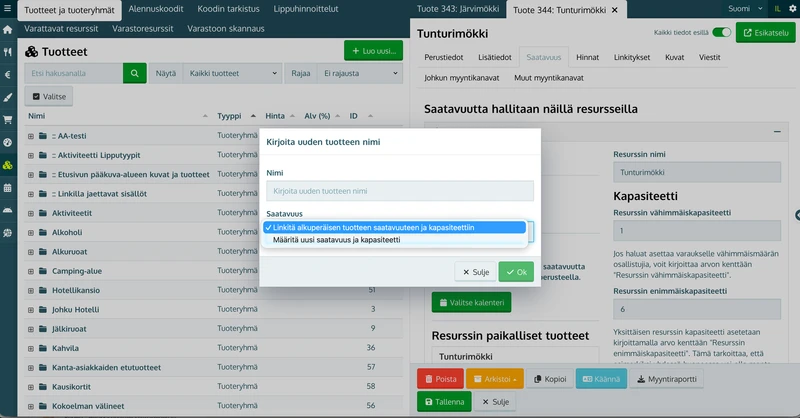Image resolution: width=800 pixels, height=418 pixels.
Task: Click the Kopioi button
Action: pos(549,379)
